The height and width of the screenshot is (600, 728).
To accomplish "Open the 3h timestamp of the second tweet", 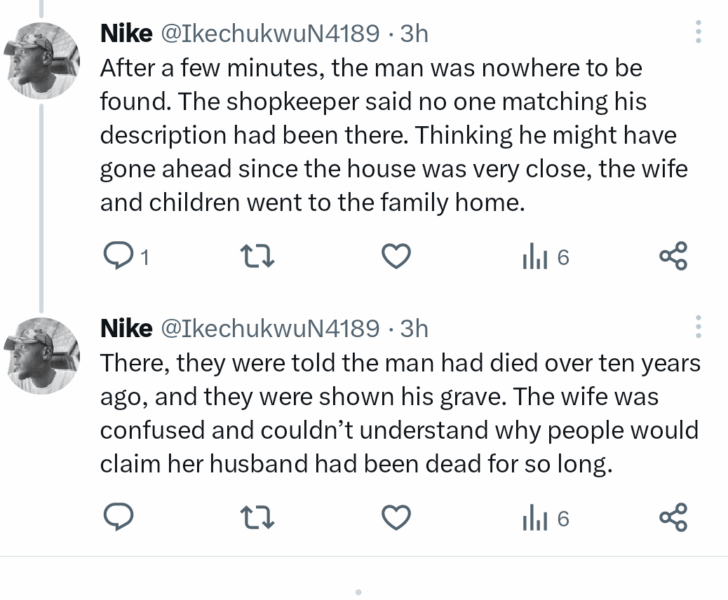I will point(413,328).
